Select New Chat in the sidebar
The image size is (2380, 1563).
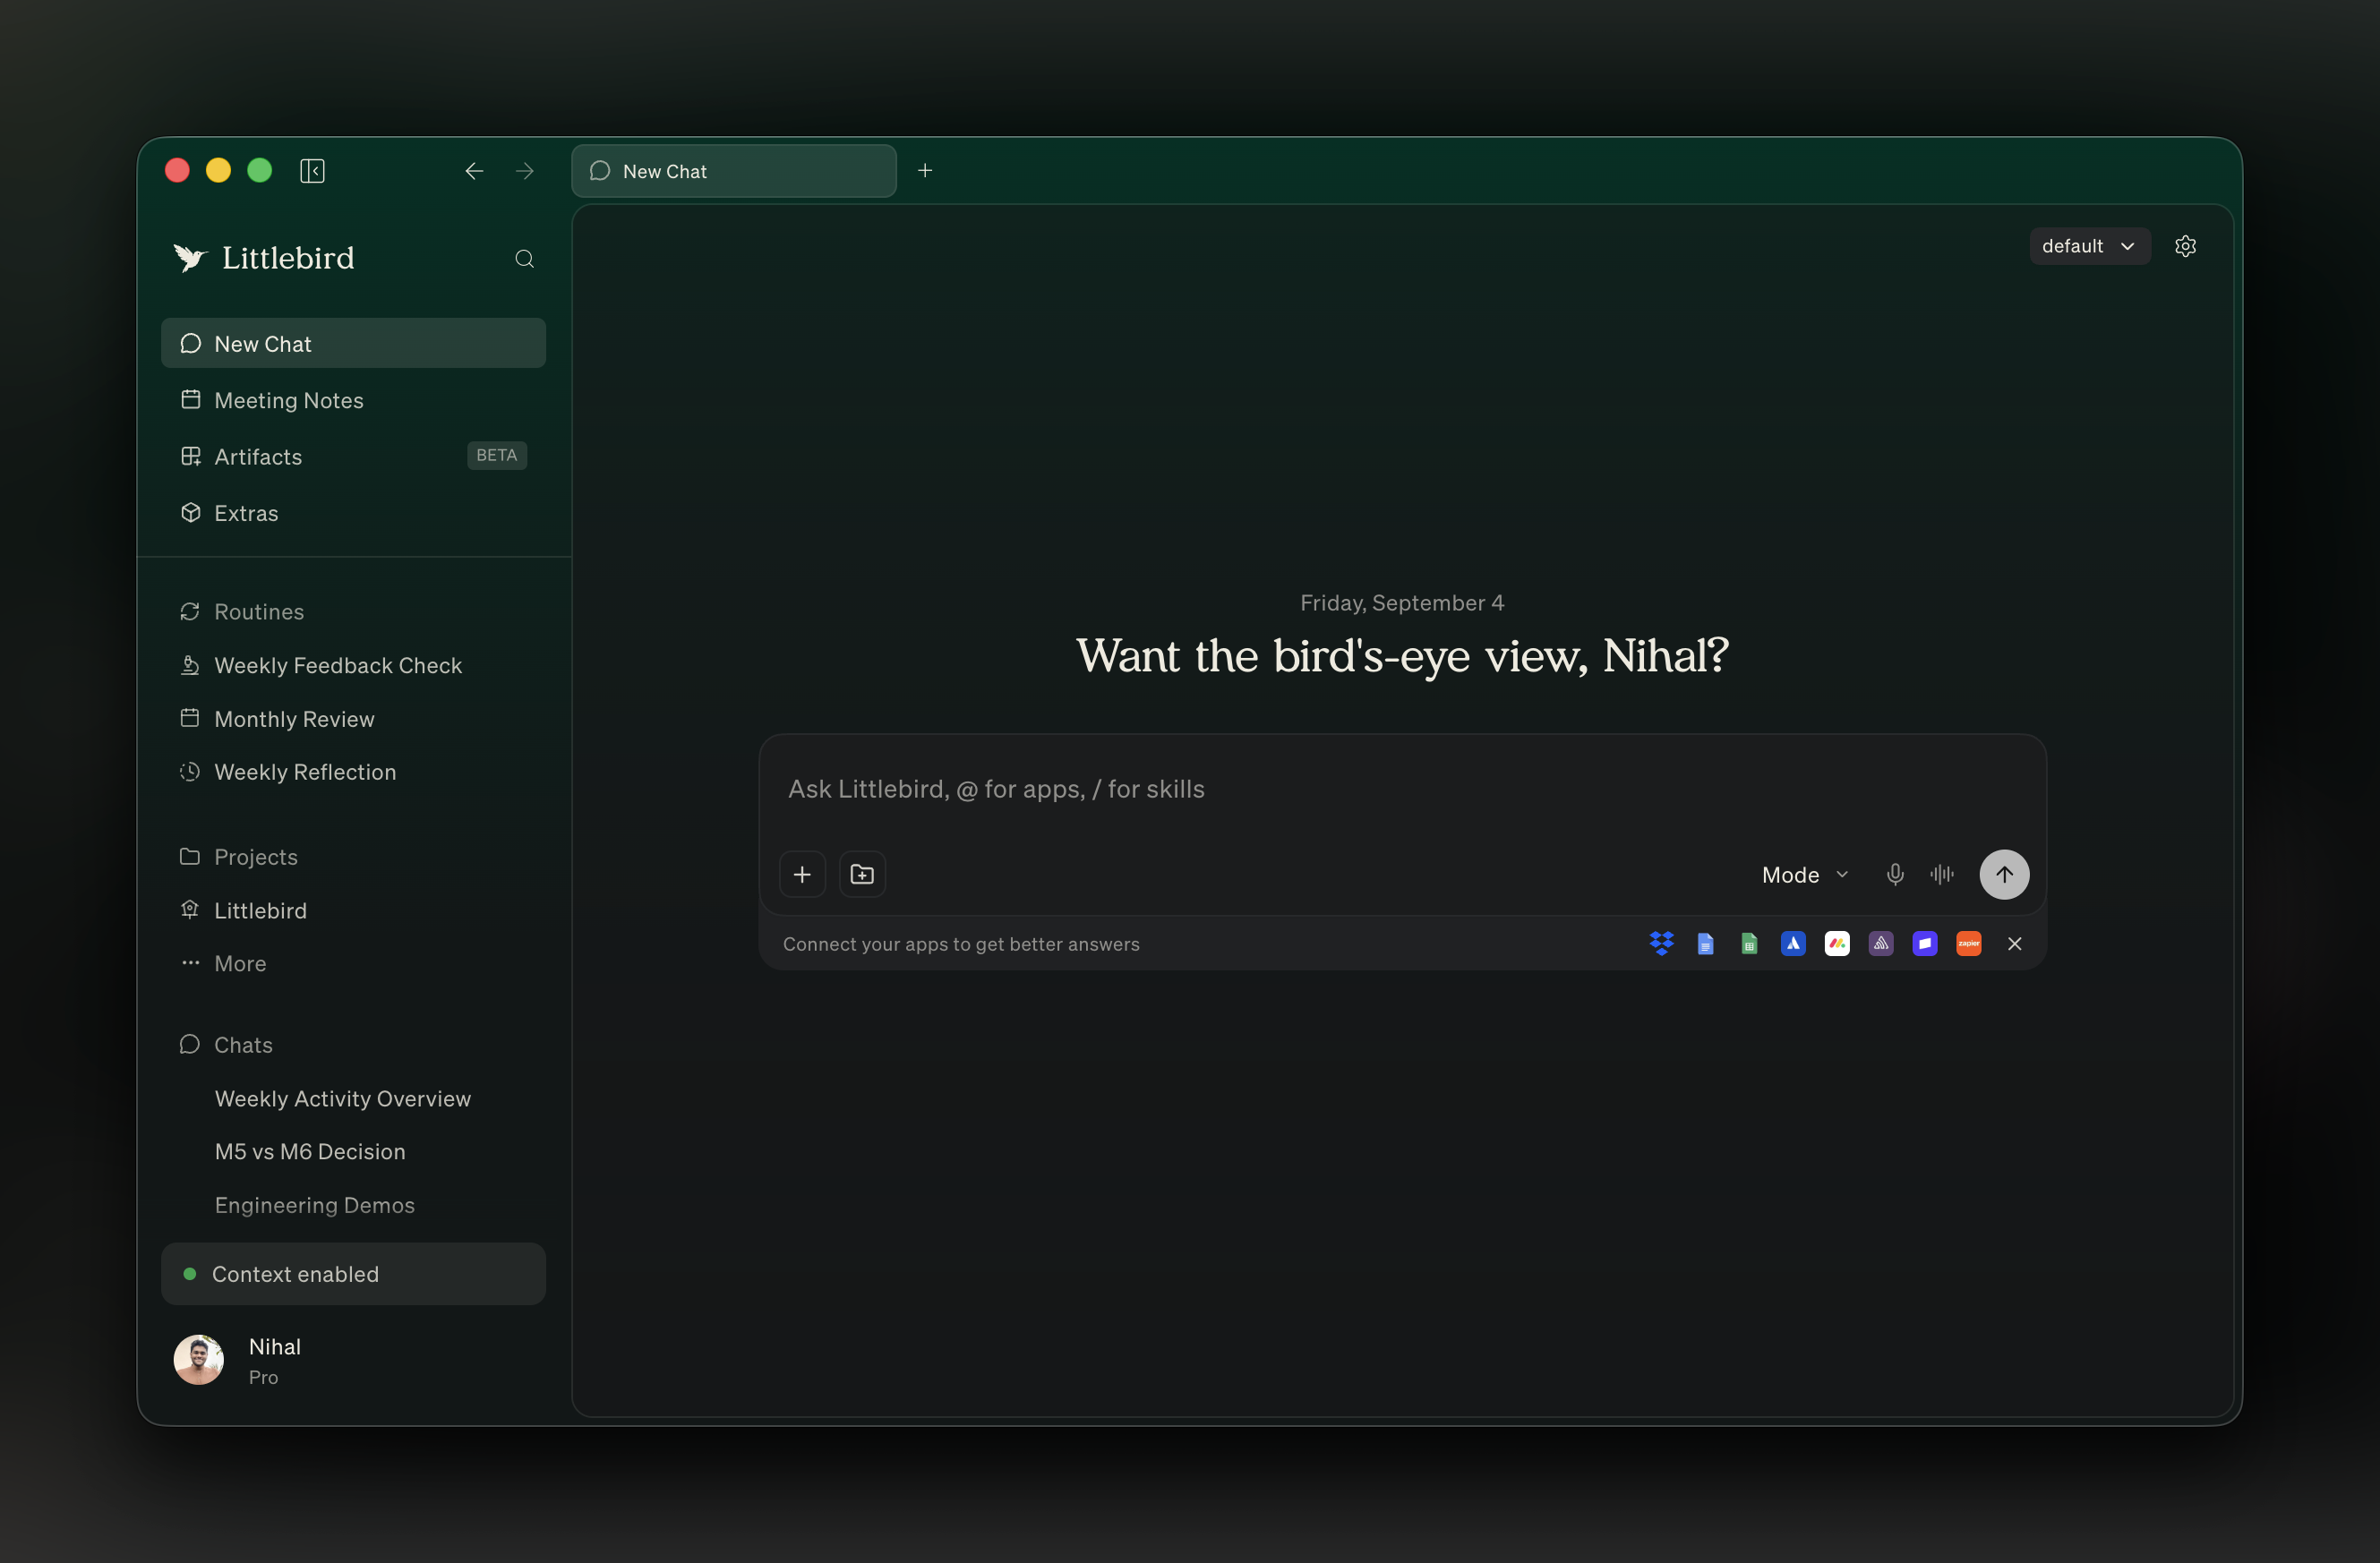tap(353, 344)
